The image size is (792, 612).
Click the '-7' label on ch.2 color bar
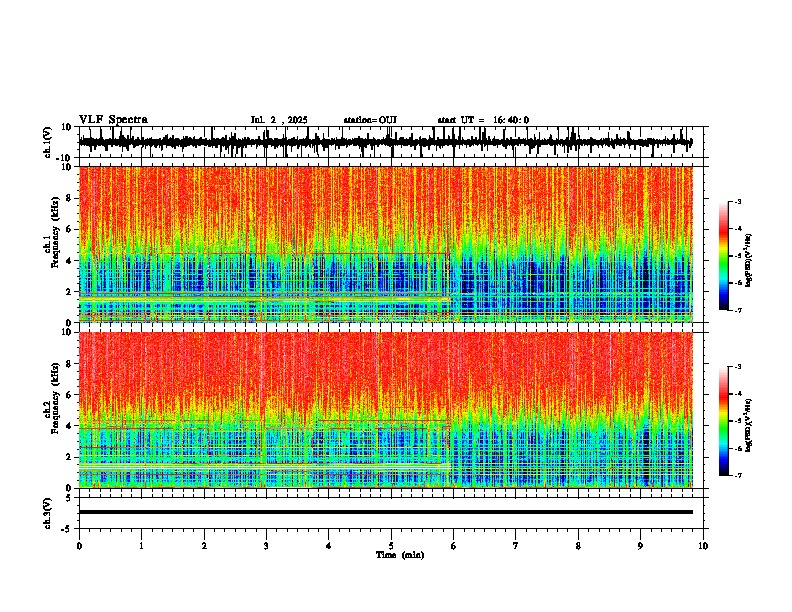click(737, 475)
